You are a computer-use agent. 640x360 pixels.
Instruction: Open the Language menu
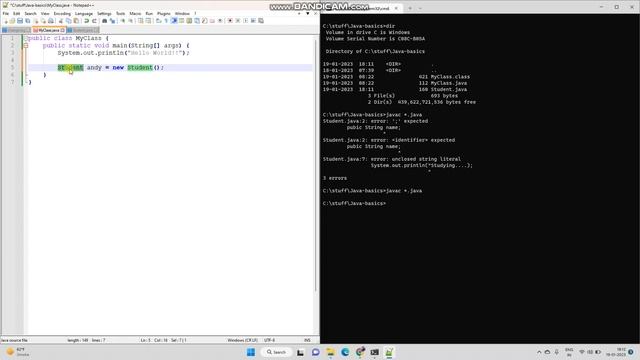pos(84,13)
